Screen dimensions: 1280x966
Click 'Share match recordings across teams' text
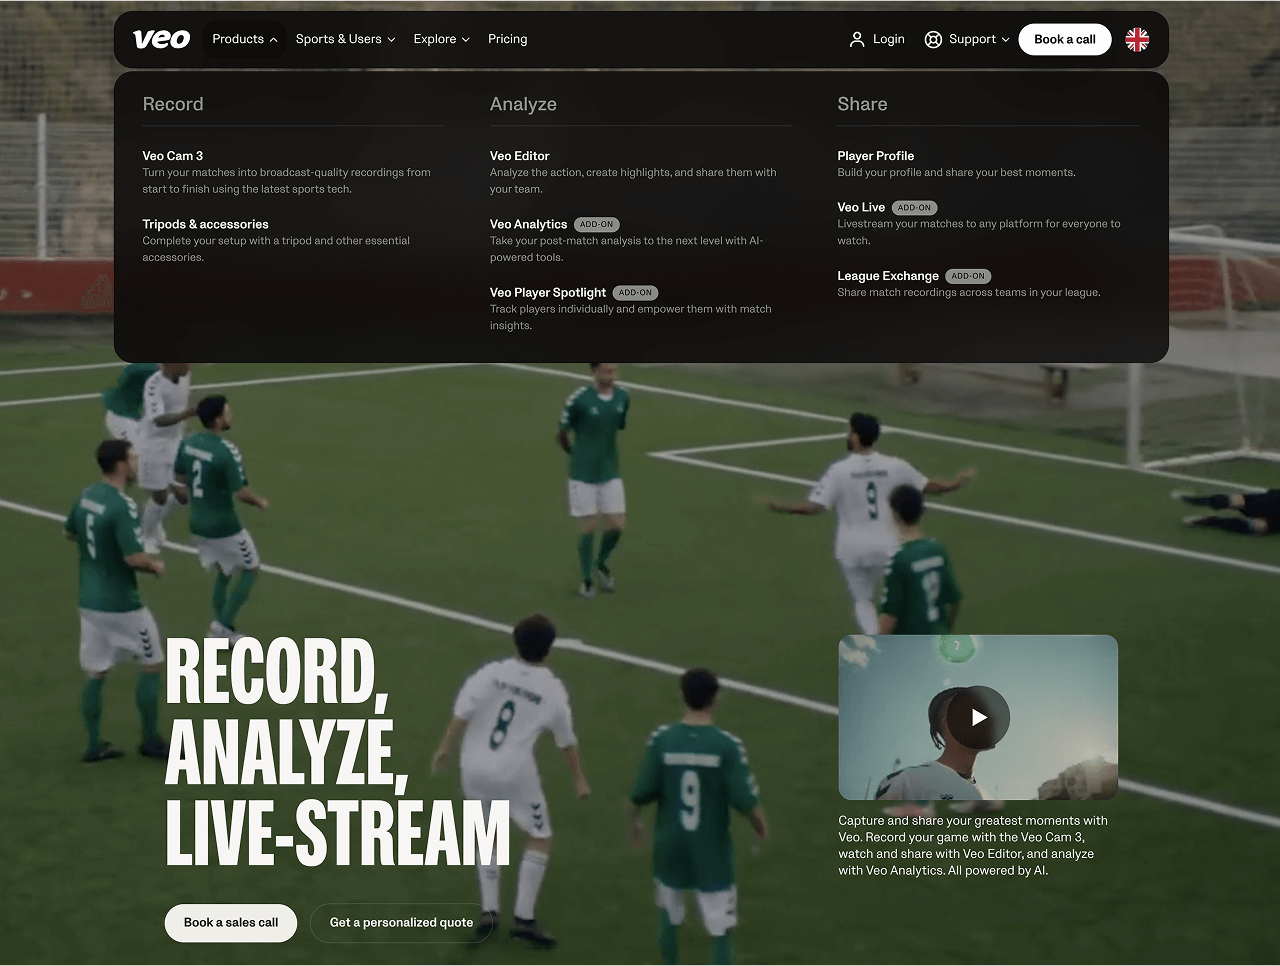click(x=968, y=293)
